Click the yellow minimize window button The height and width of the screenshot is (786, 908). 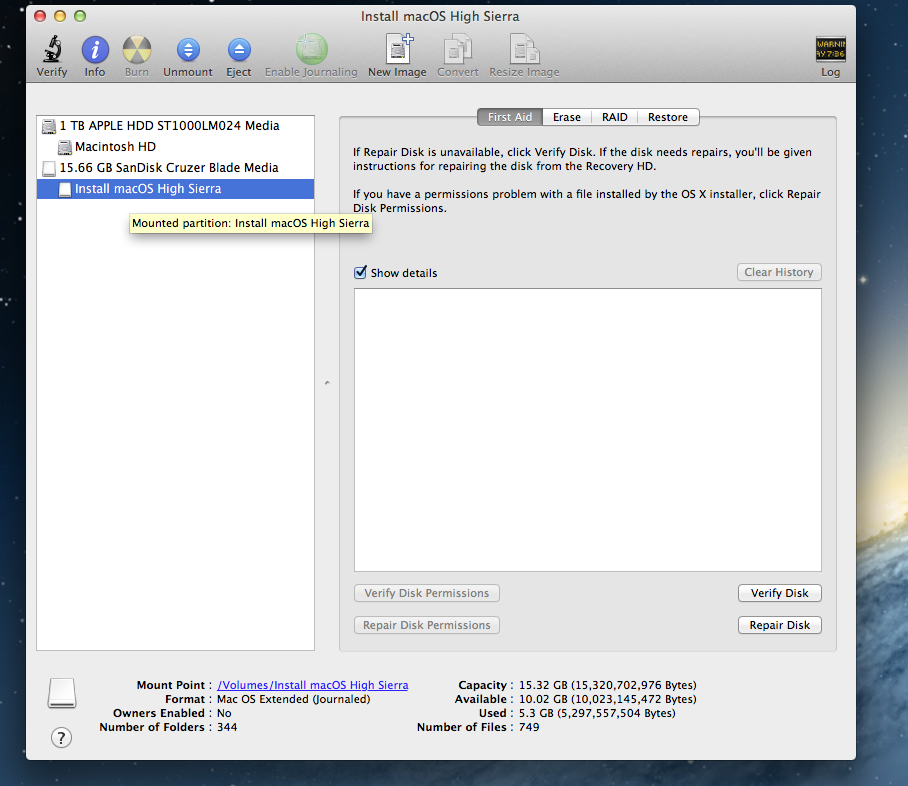click(x=60, y=16)
